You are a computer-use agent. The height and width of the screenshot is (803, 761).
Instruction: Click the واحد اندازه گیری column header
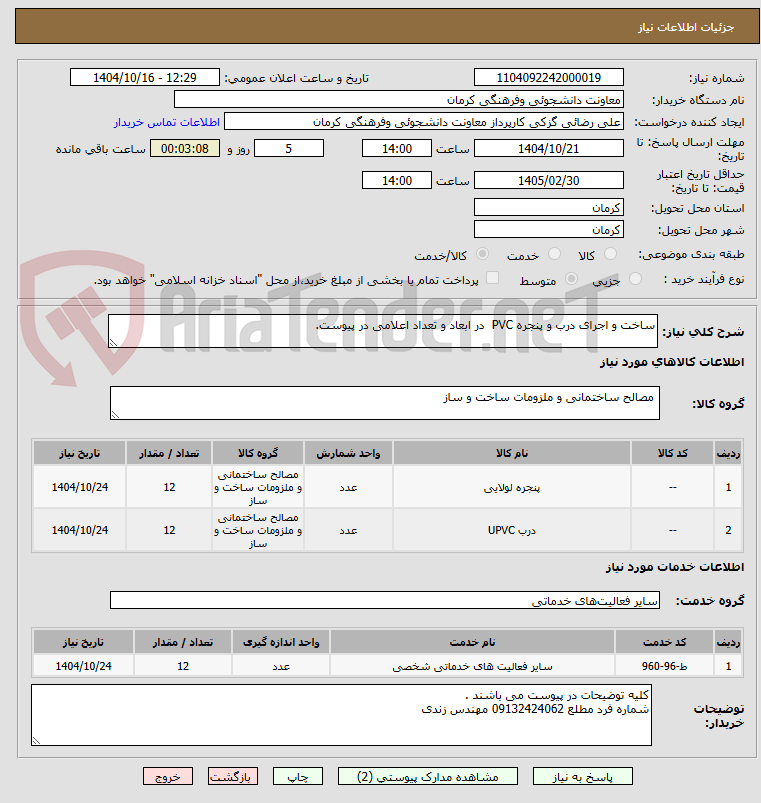pos(281,642)
